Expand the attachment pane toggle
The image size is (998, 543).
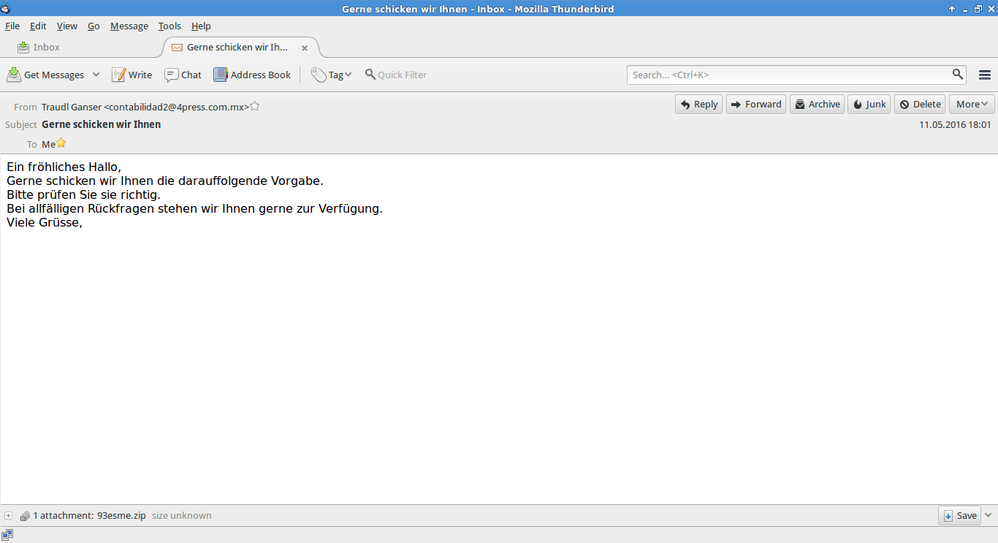(8, 516)
